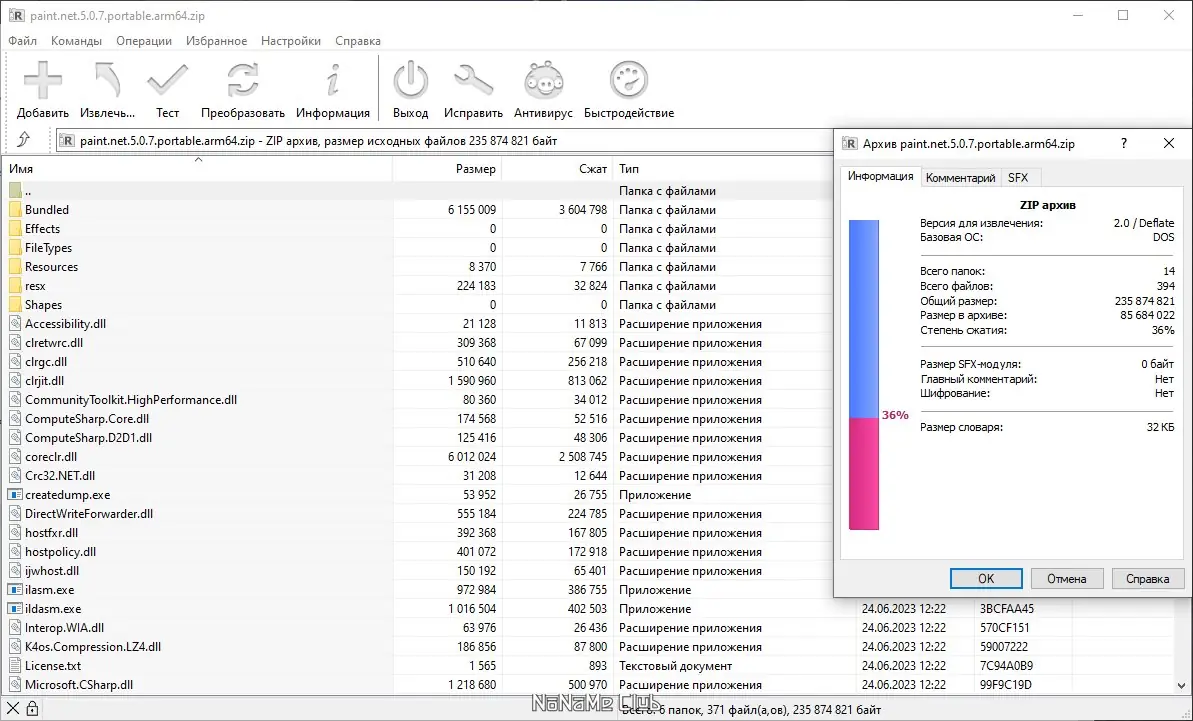Switch to the Комментарий tab
This screenshot has height=721, width=1193.
click(x=960, y=178)
